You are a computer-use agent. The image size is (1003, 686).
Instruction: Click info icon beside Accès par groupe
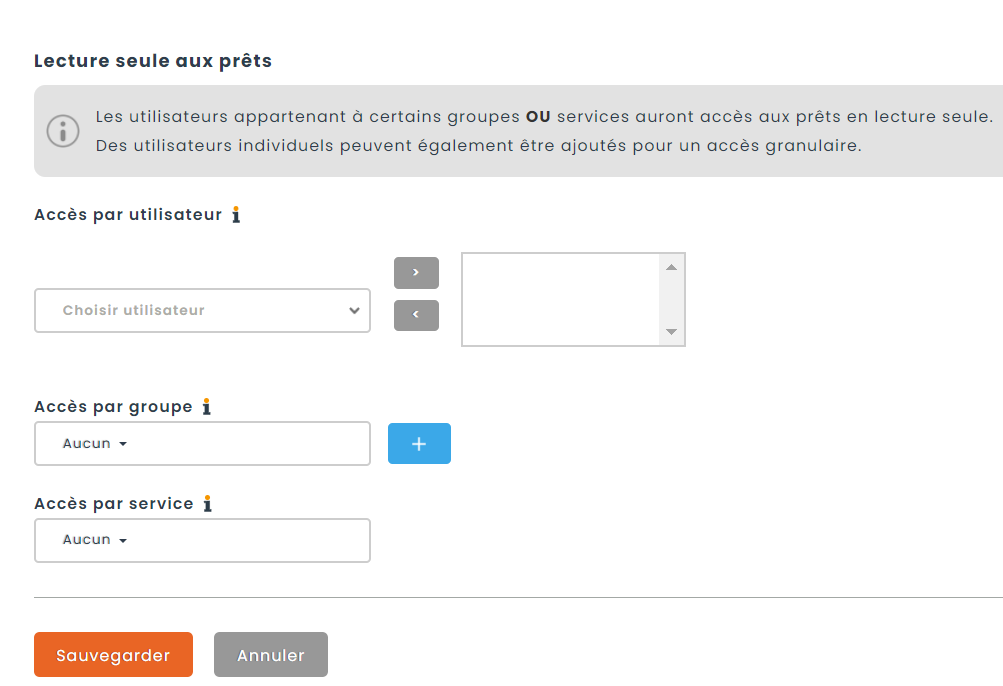click(x=206, y=407)
